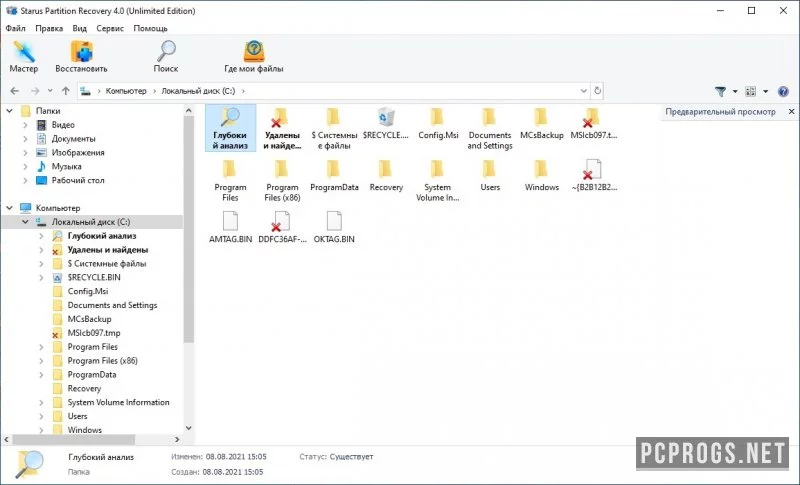Open $ Системные файлы folder icon

point(334,128)
